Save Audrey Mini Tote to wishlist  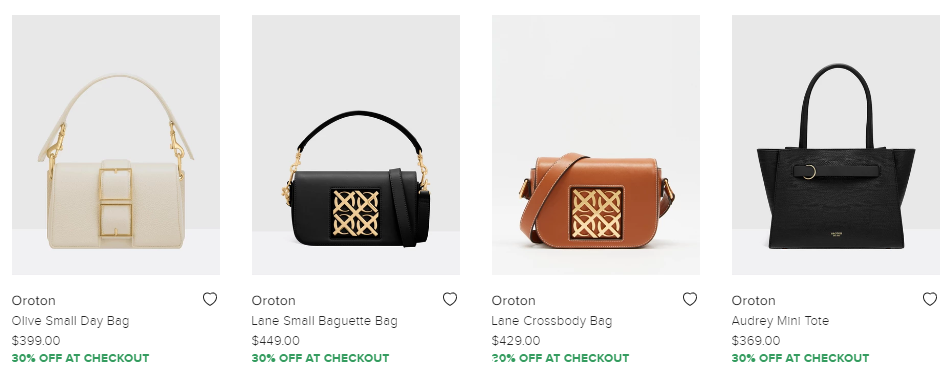pyautogui.click(x=929, y=299)
